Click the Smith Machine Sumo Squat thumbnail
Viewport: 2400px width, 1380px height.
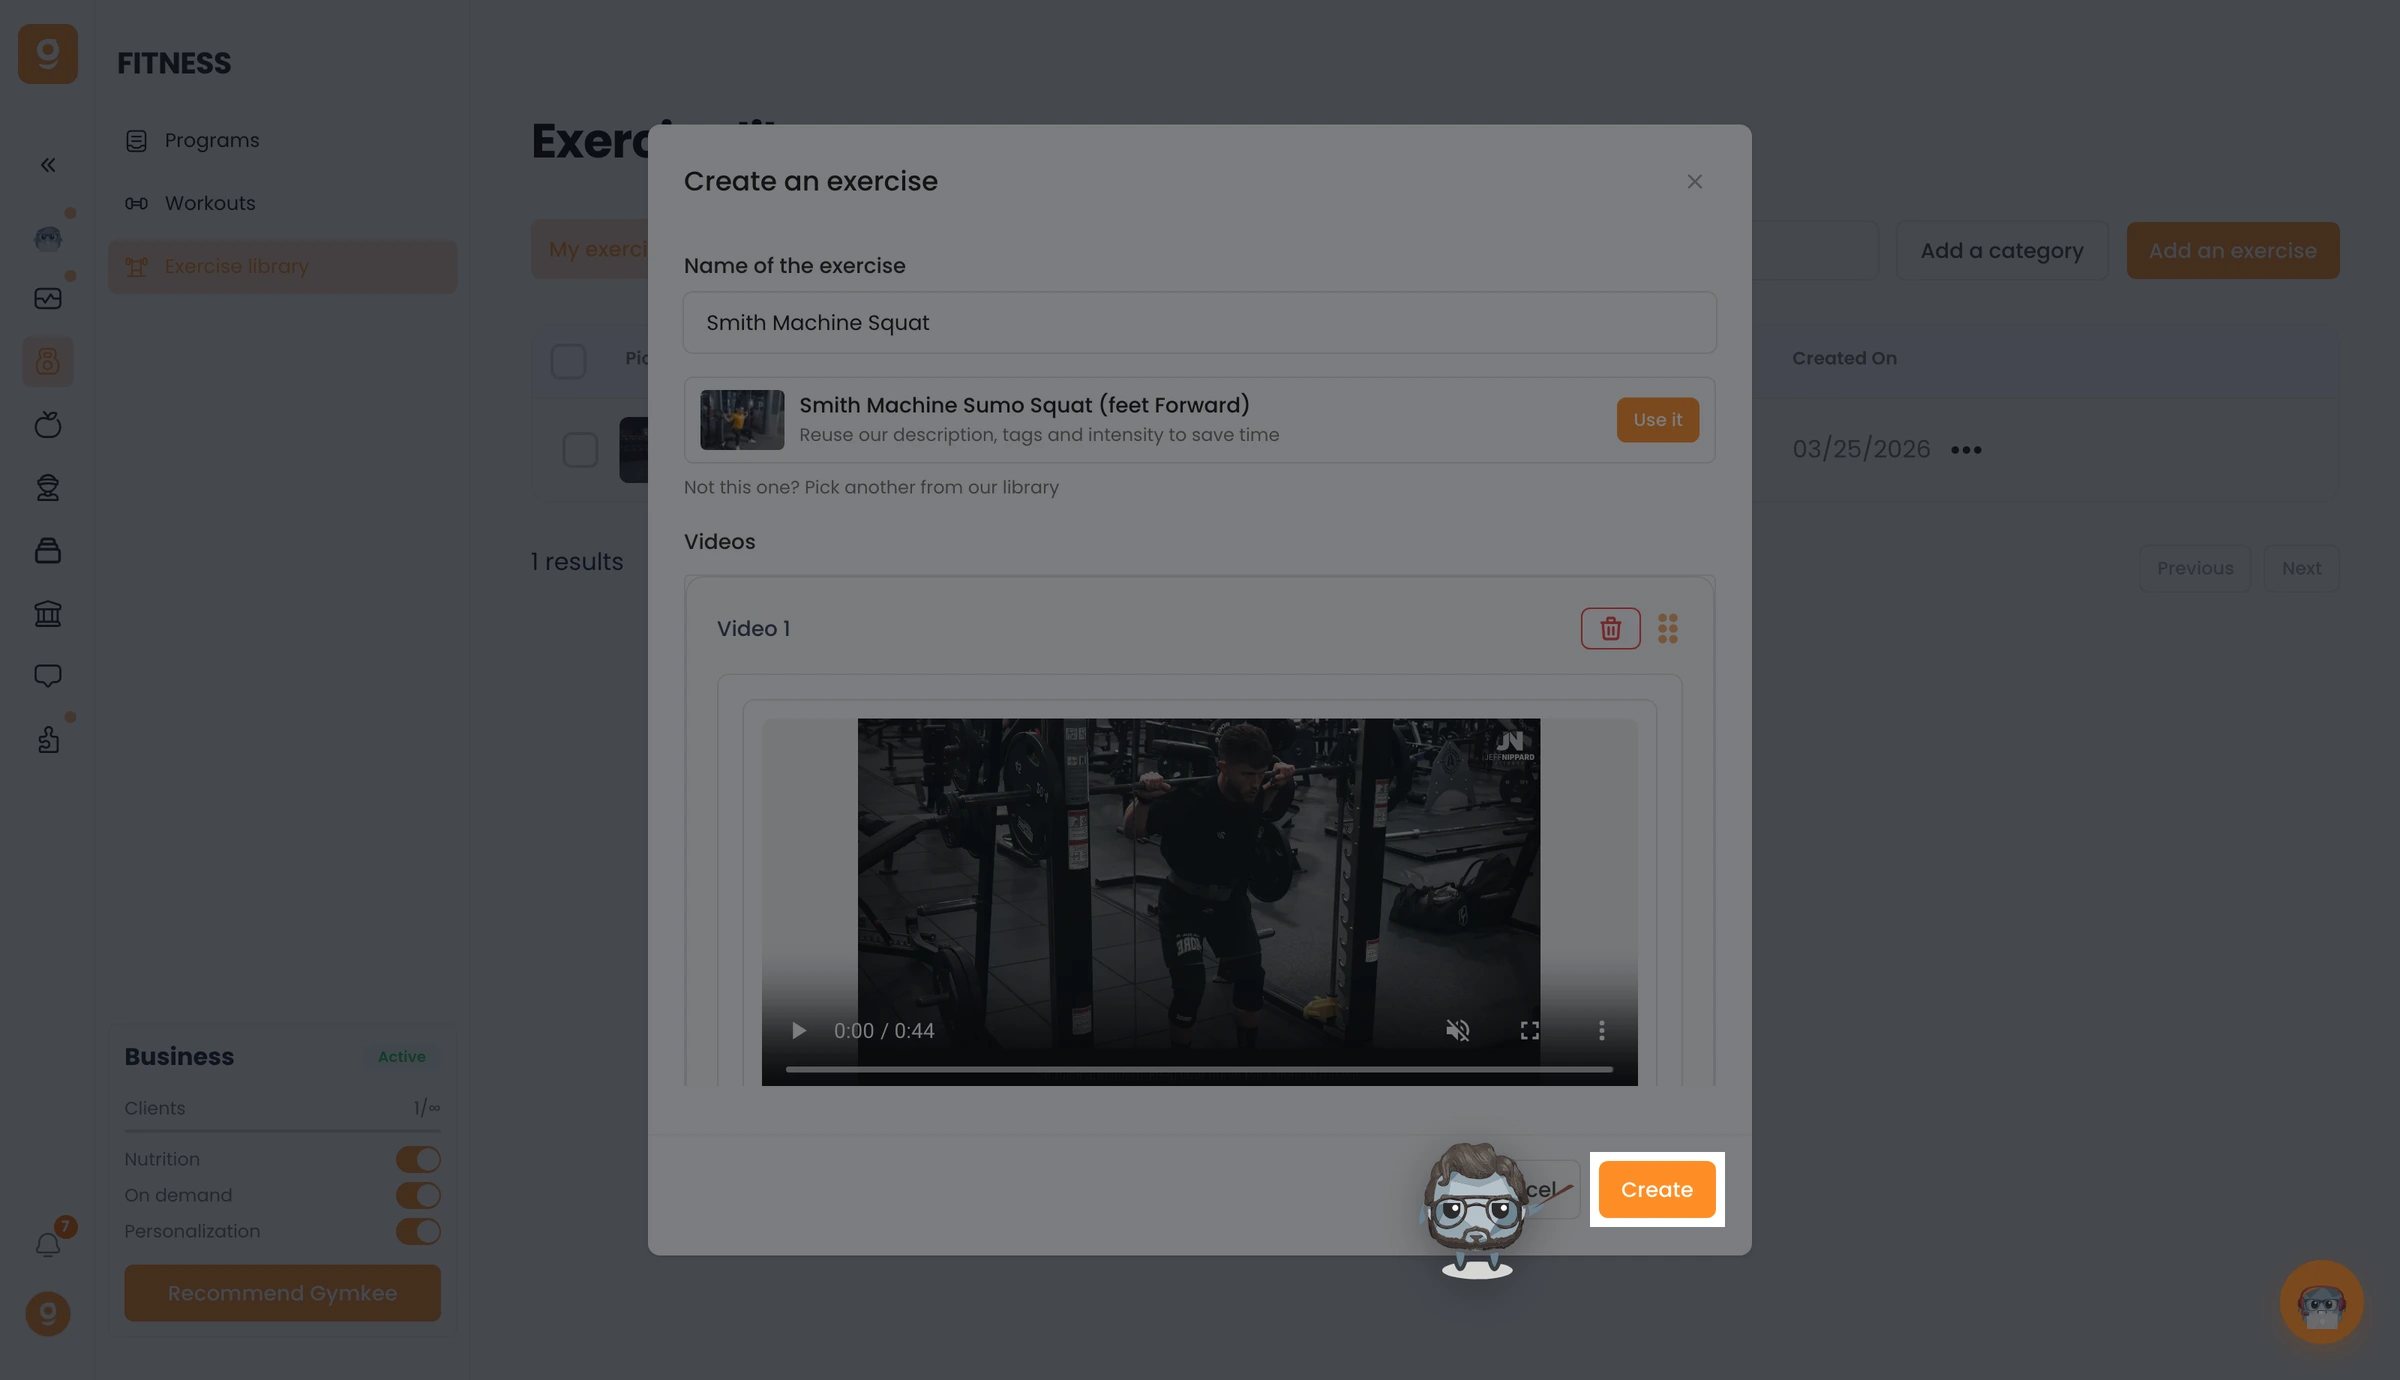pos(742,420)
